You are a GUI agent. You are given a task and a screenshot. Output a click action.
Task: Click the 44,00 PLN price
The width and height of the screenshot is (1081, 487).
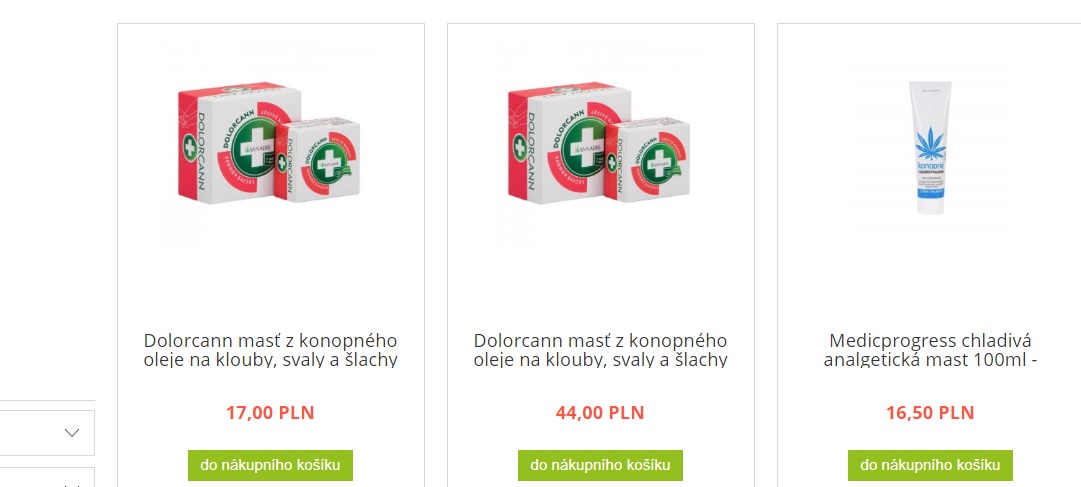coord(600,413)
